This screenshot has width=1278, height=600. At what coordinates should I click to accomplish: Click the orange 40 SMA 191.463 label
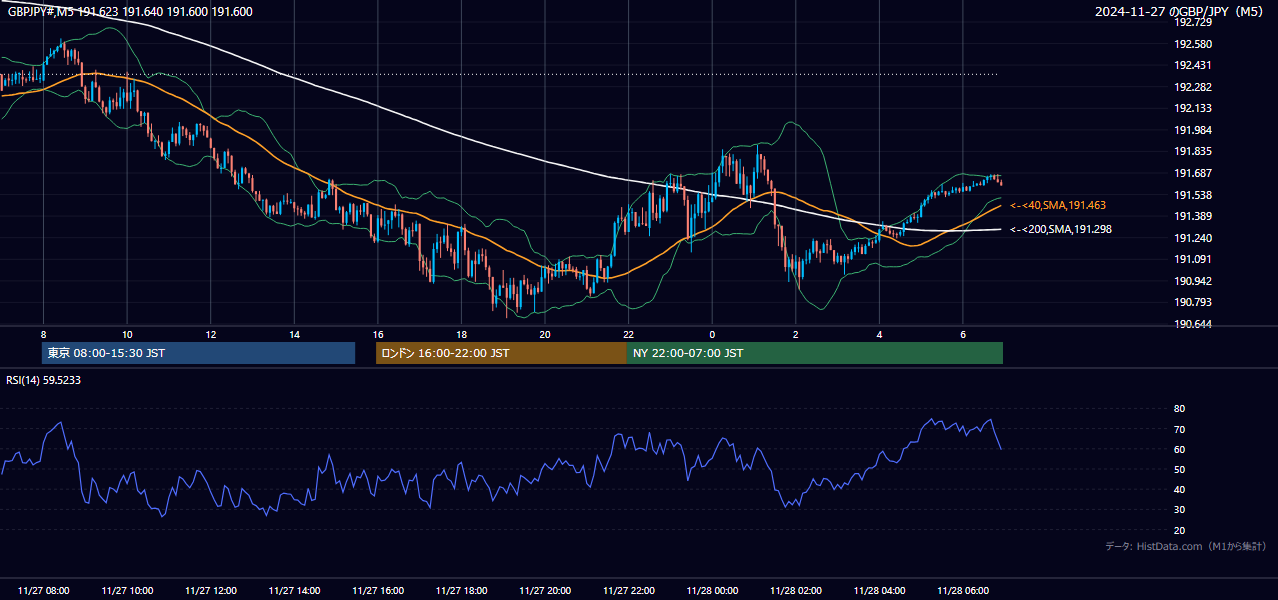[x=1057, y=205]
